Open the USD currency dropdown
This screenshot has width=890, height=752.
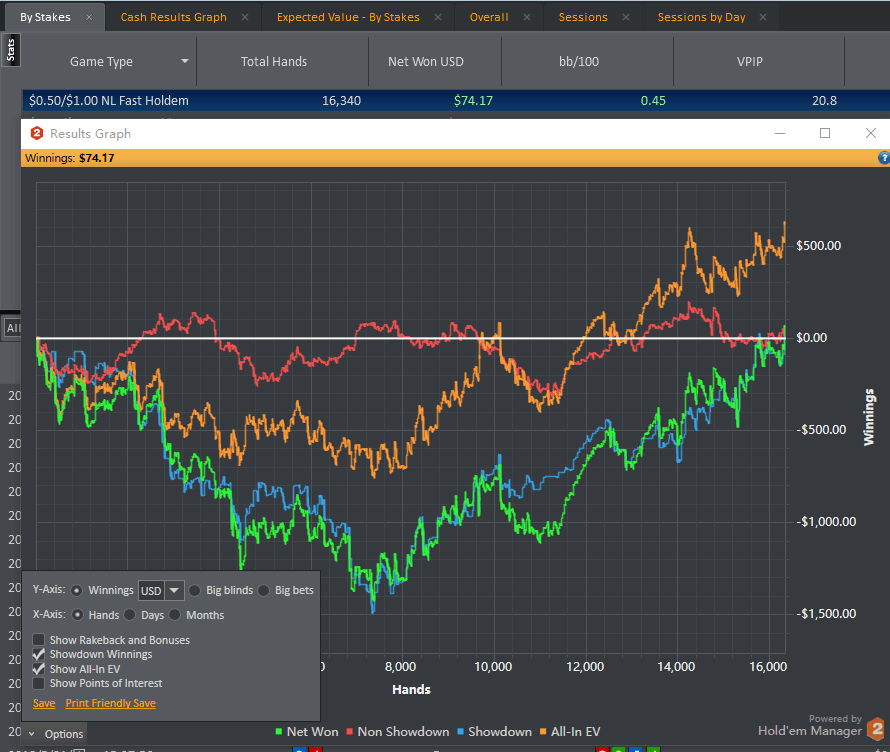coord(175,590)
